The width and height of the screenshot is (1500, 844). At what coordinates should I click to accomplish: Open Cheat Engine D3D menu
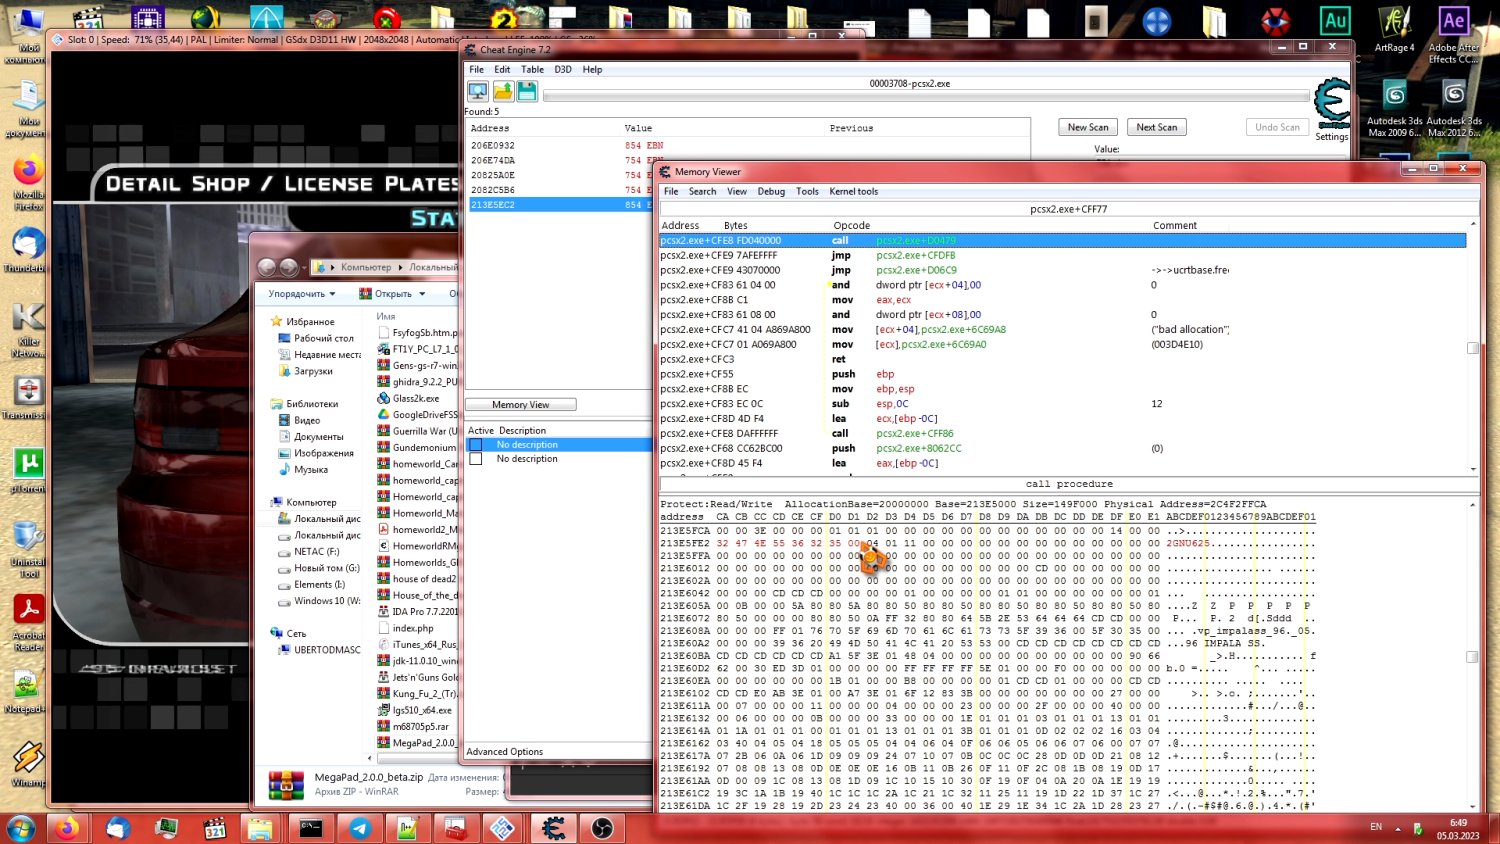coord(563,70)
